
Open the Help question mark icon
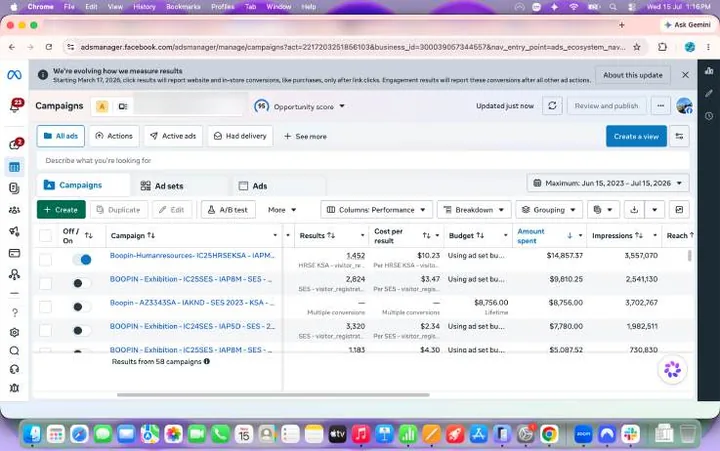[x=15, y=313]
